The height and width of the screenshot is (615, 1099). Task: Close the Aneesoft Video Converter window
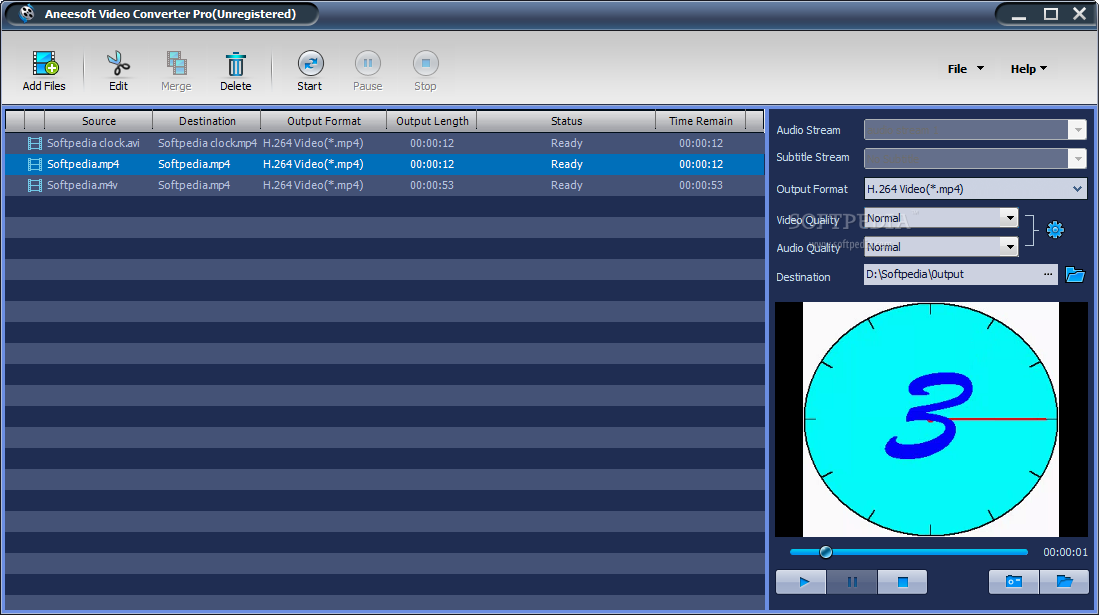tap(1079, 14)
